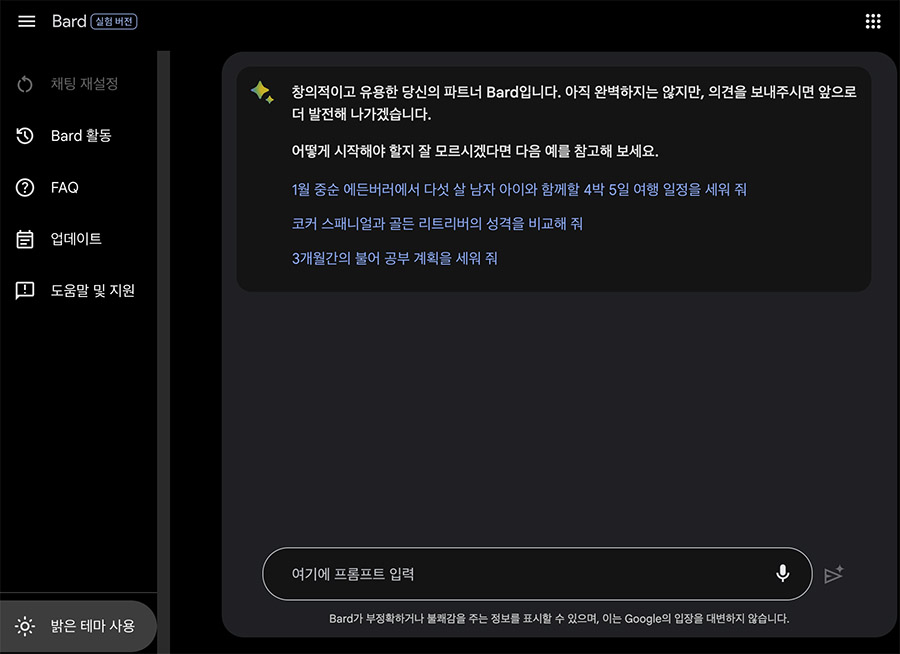Select the 3개월간의 불어 공부 계획 example prompt

[x=394, y=258]
